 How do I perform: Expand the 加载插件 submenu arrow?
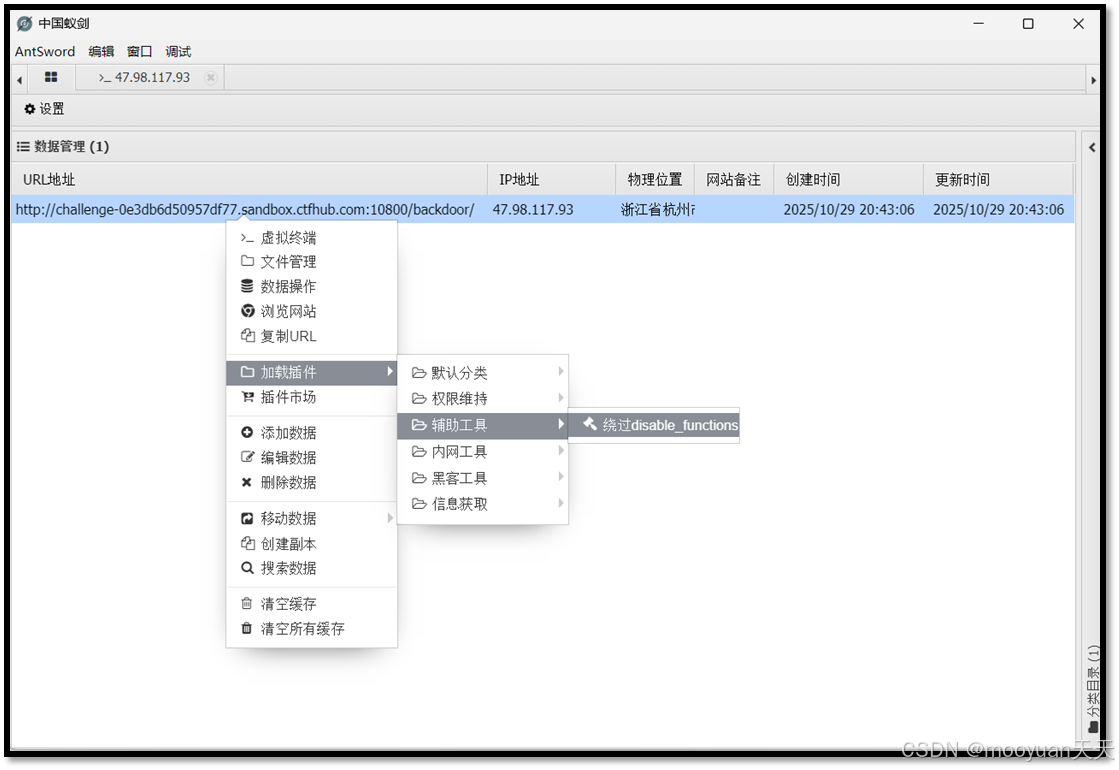click(x=390, y=372)
